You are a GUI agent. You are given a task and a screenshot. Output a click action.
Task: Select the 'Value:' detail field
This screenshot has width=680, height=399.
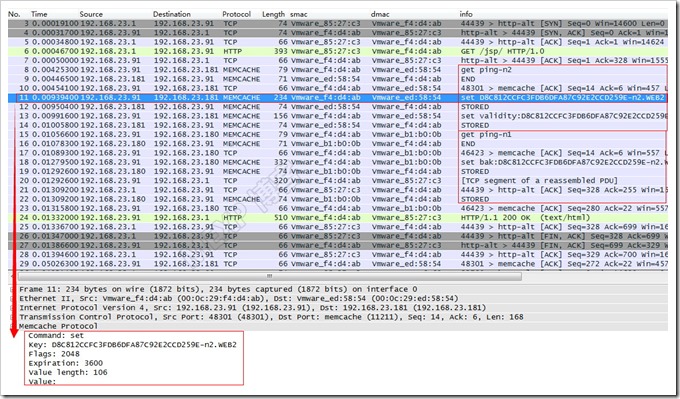click(42, 382)
